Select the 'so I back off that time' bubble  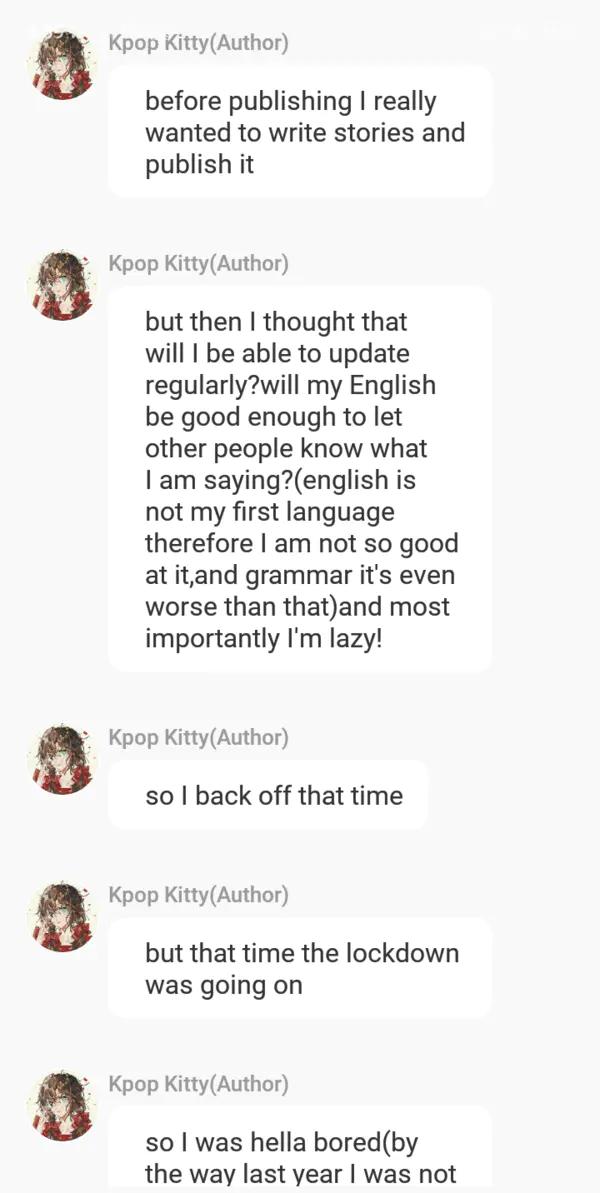click(268, 796)
